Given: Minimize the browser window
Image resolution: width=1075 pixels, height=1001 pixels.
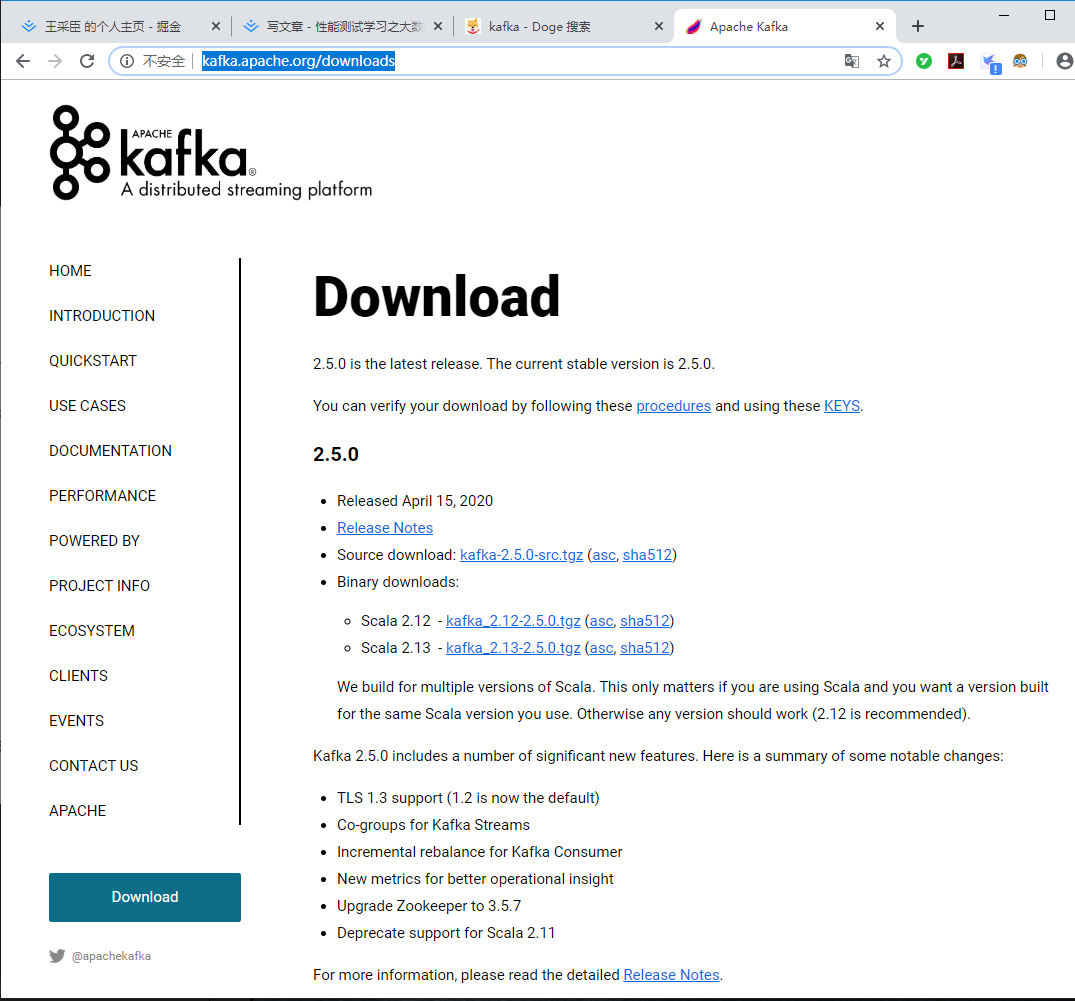Looking at the screenshot, I should pos(1004,15).
